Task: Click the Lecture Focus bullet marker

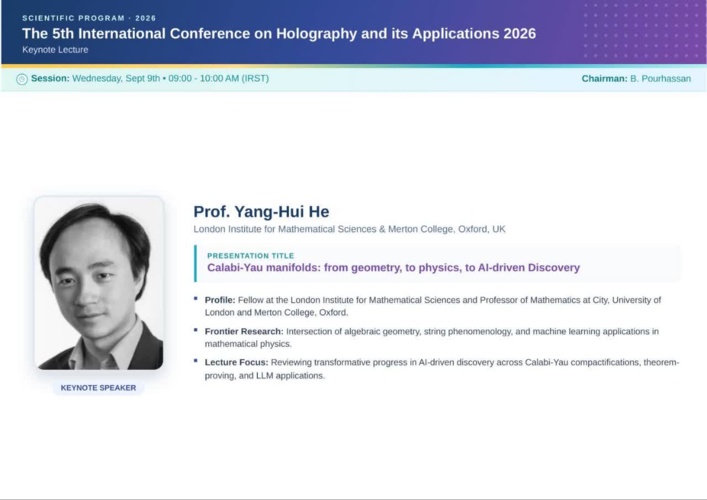Action: [x=196, y=361]
